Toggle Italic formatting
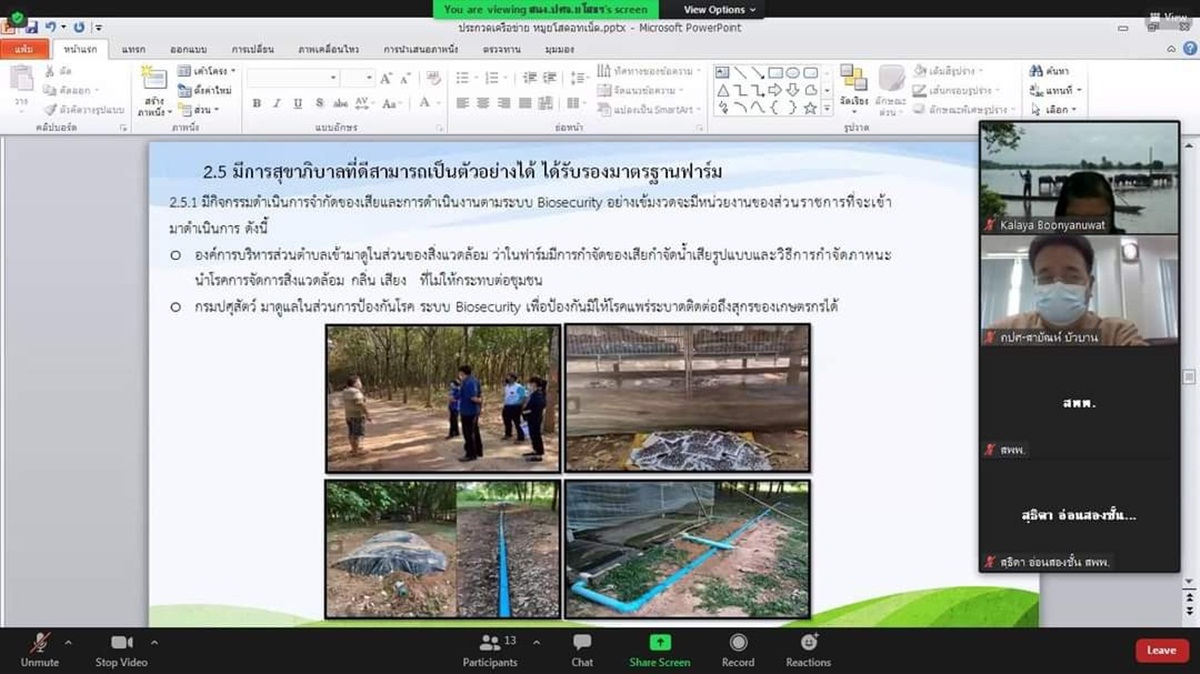 [x=277, y=103]
